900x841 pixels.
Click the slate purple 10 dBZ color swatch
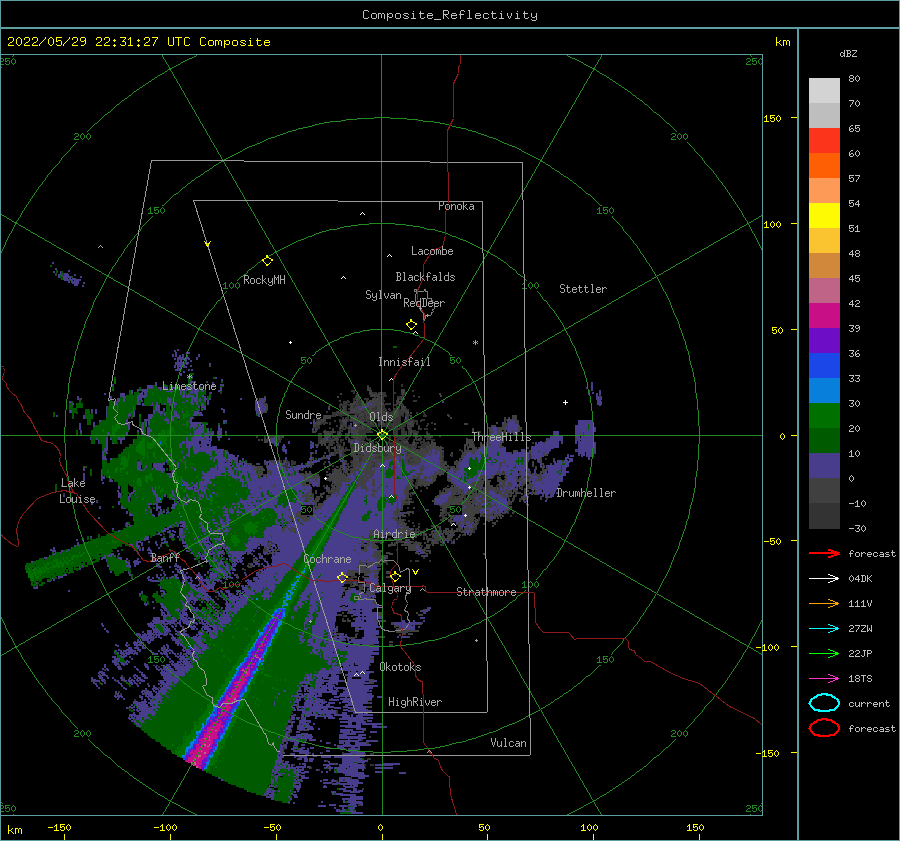pyautogui.click(x=824, y=465)
